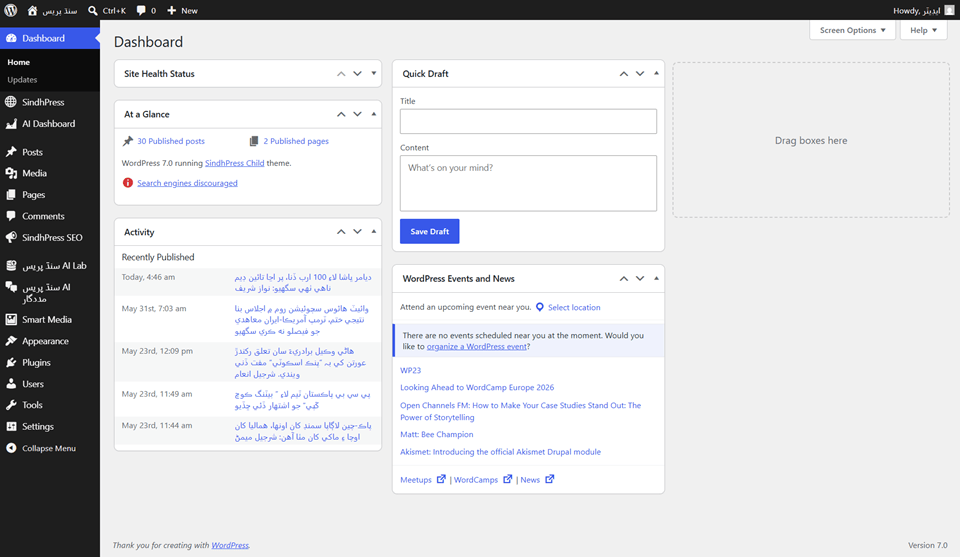Screen dimensions: 960x557
Task: Open Looking Ahead to WordCamp Europe 2026
Action: 477,387
